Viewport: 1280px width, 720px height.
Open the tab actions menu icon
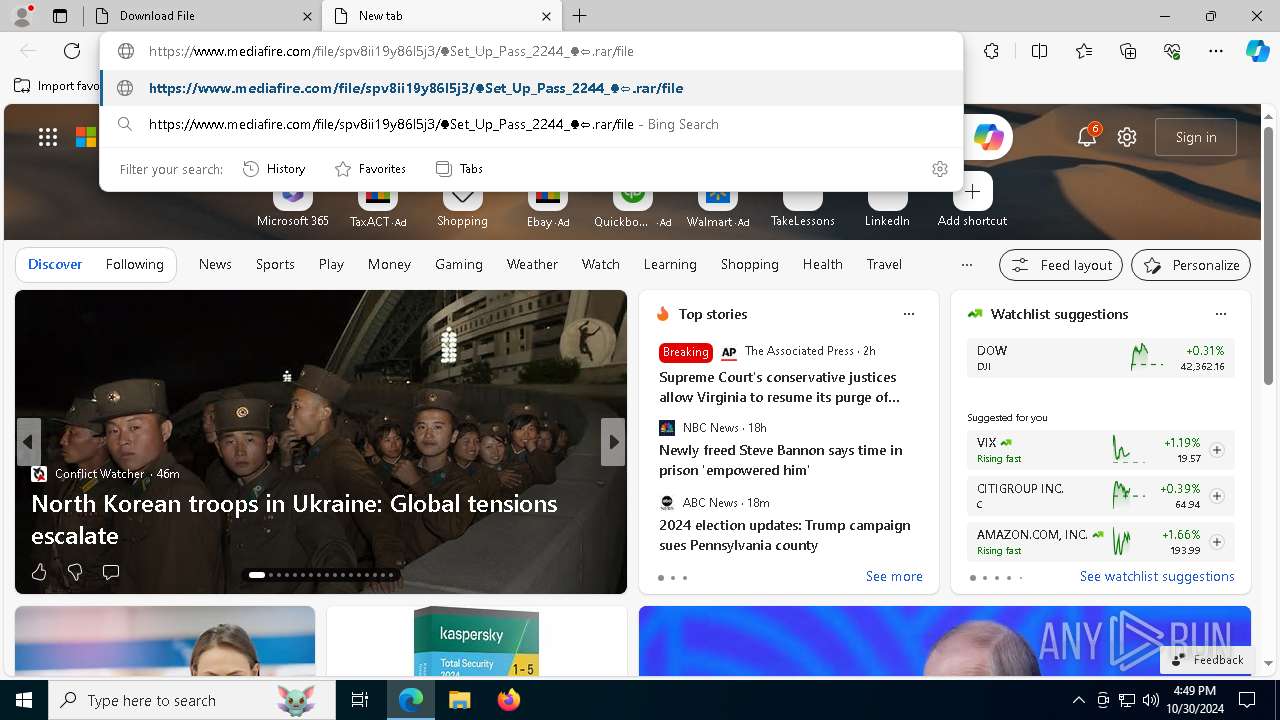coord(60,16)
